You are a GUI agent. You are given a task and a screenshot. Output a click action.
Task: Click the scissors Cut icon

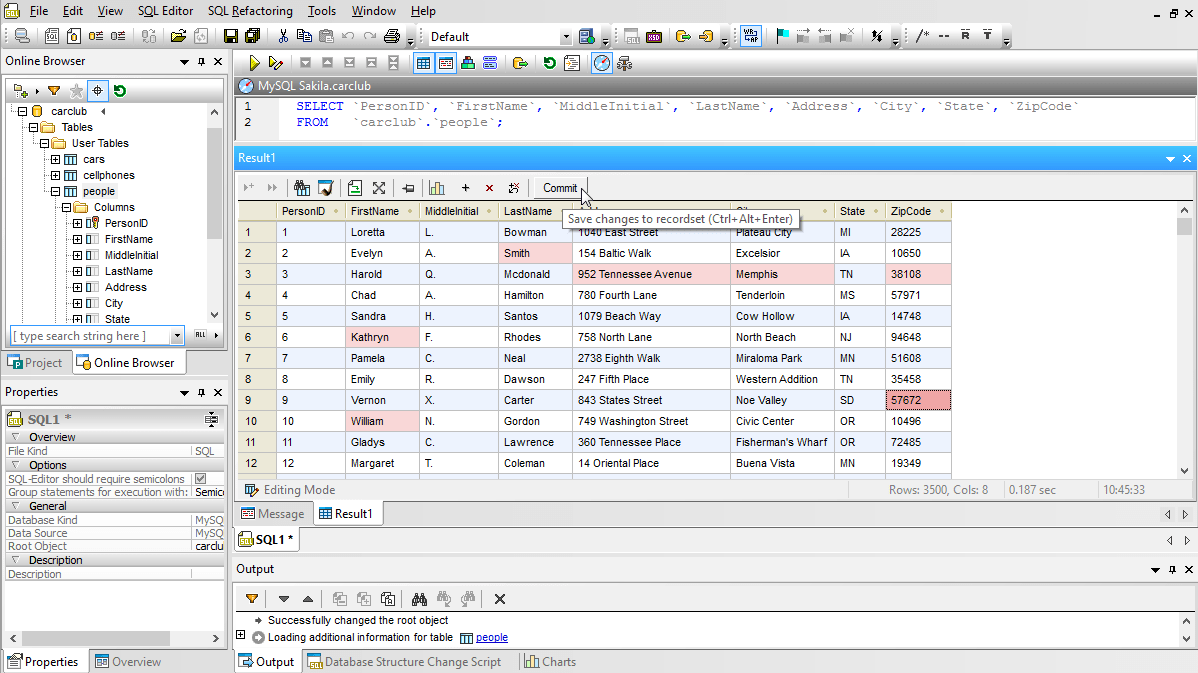pos(283,37)
